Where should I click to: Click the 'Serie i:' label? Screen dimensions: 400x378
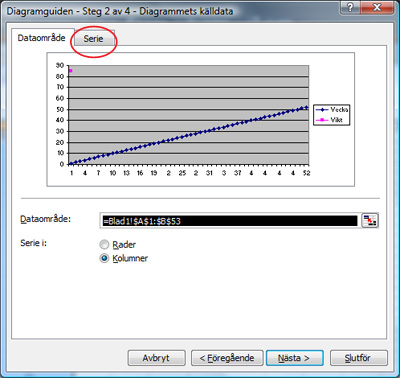34,243
